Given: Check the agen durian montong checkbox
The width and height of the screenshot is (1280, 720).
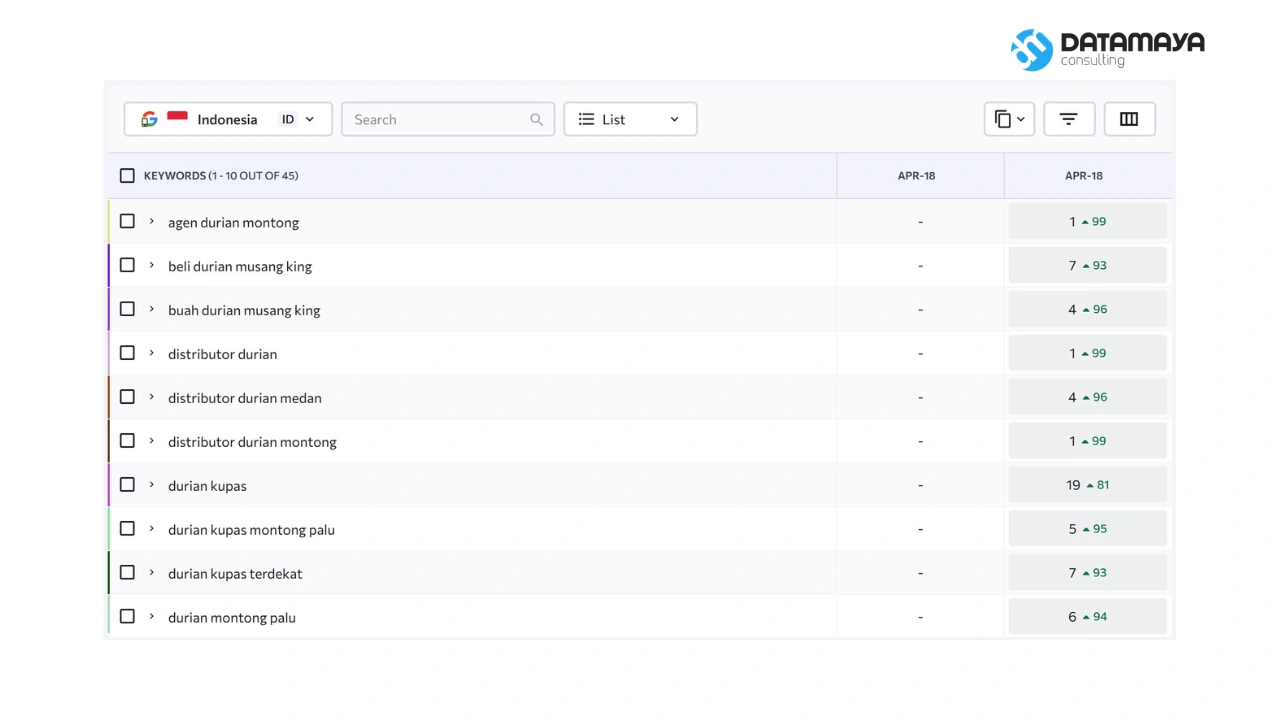Looking at the screenshot, I should point(127,221).
